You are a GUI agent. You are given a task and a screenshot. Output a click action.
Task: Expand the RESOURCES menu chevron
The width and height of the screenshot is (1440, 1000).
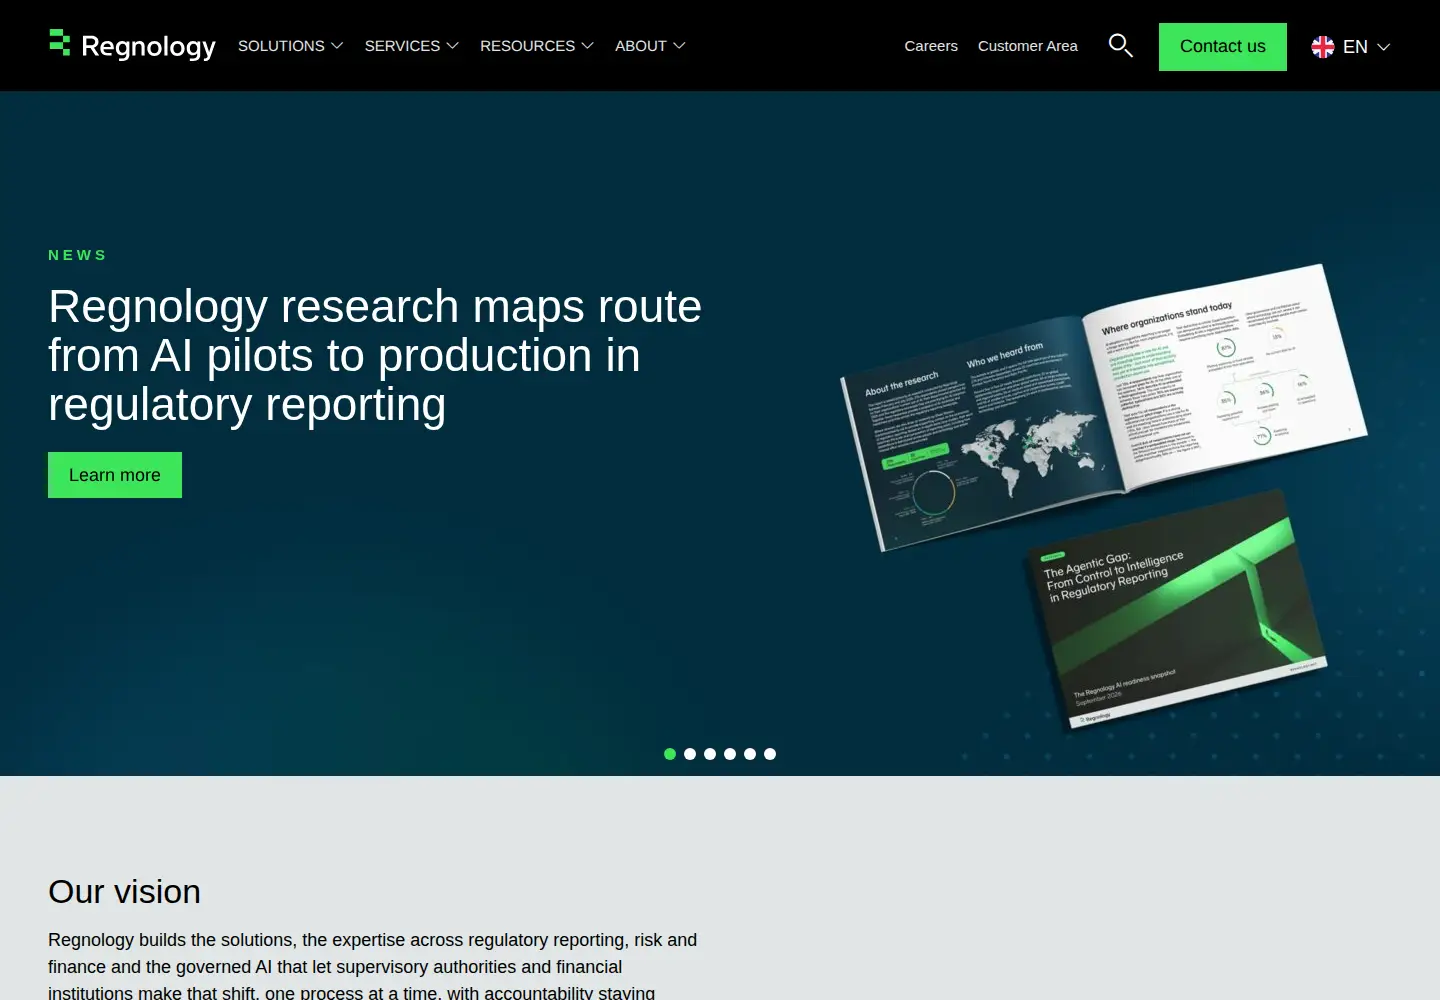coord(587,46)
